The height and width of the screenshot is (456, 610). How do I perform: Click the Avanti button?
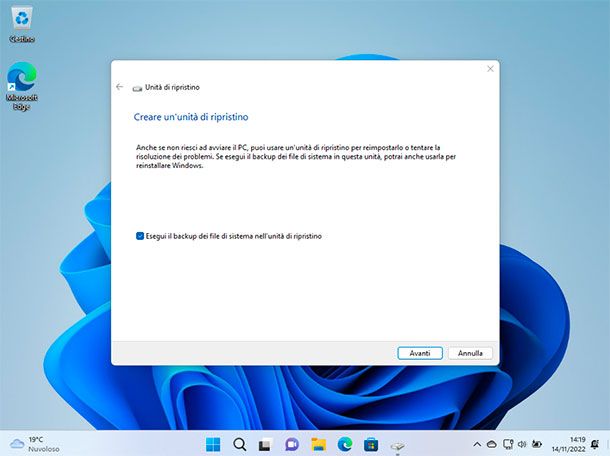point(420,353)
